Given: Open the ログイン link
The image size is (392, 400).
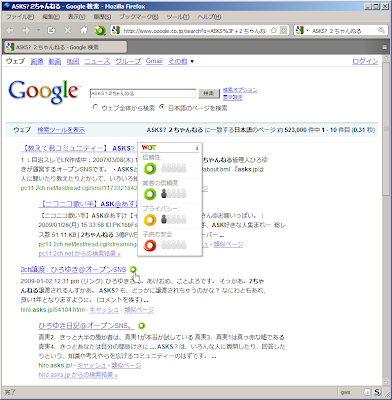Looking at the screenshot, I should pyautogui.click(x=365, y=61).
